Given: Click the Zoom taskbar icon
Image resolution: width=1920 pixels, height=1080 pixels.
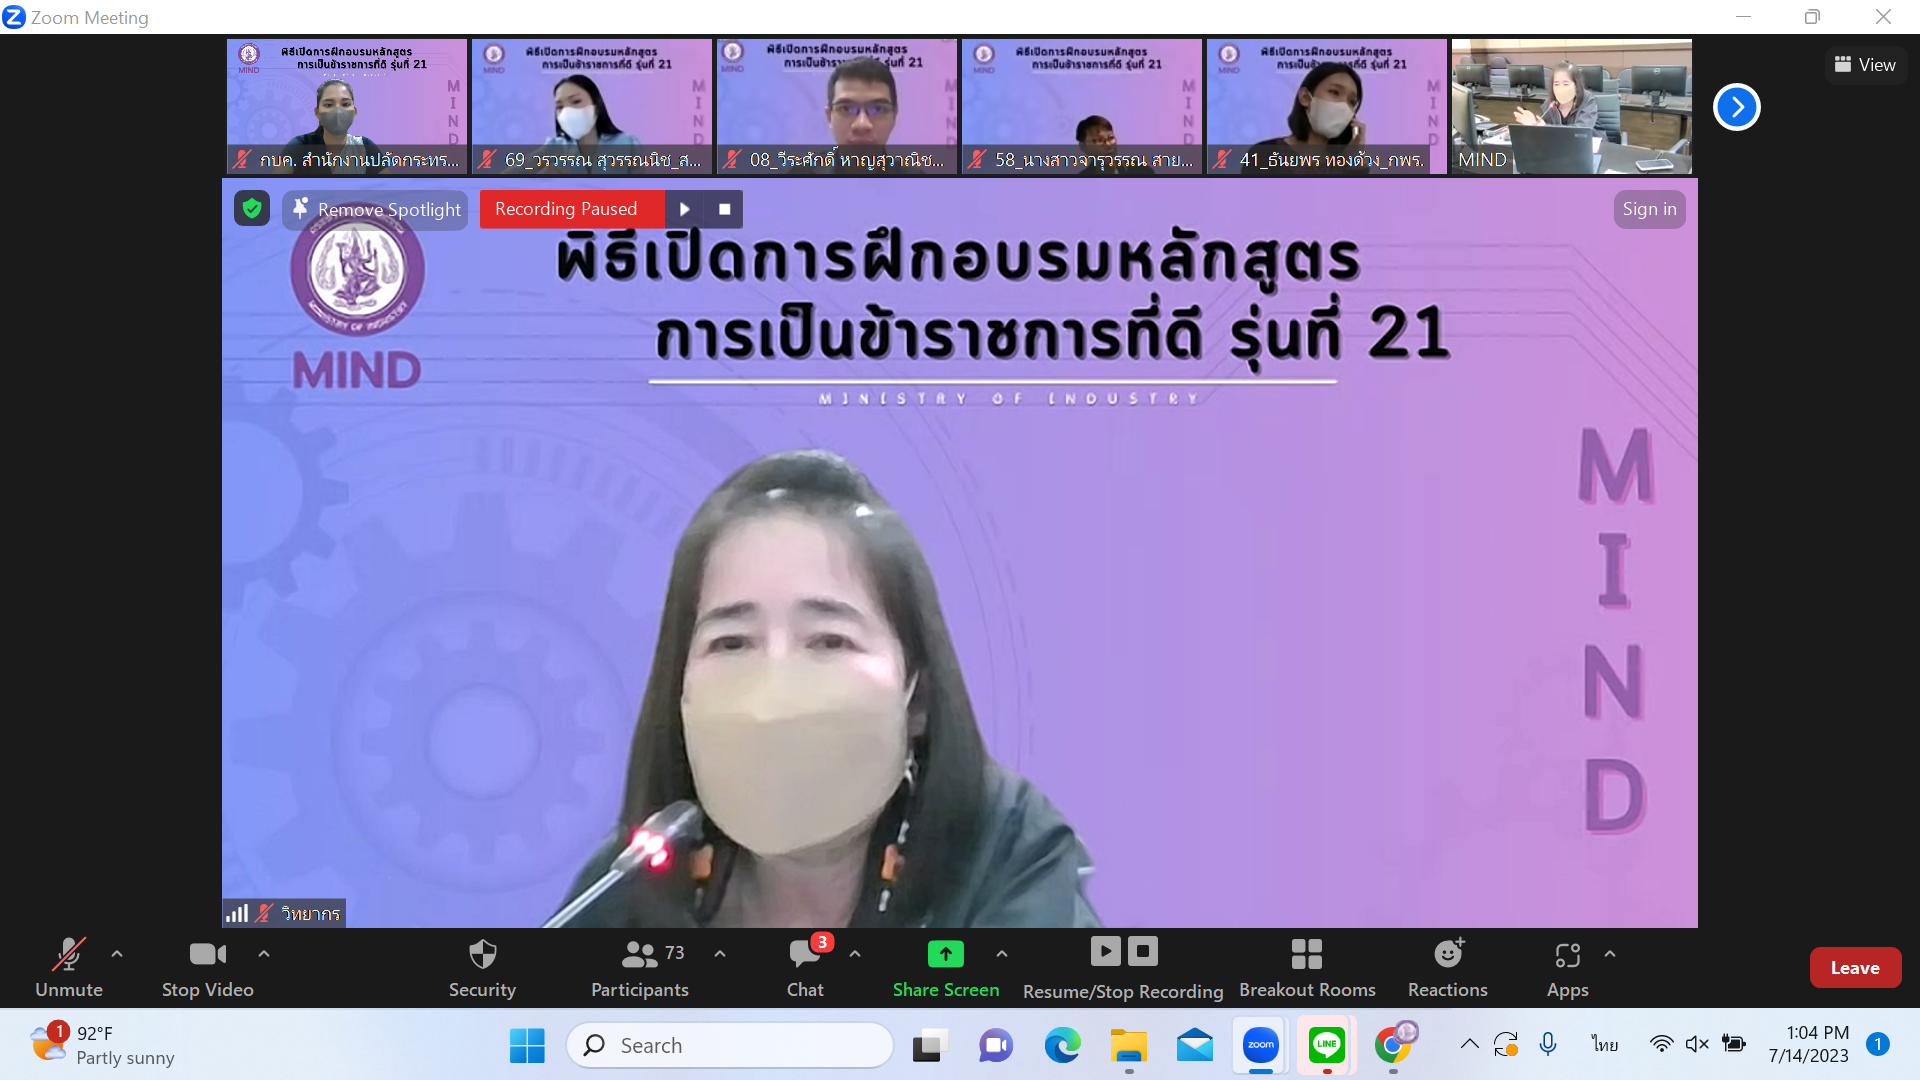Looking at the screenshot, I should pos(1261,1045).
